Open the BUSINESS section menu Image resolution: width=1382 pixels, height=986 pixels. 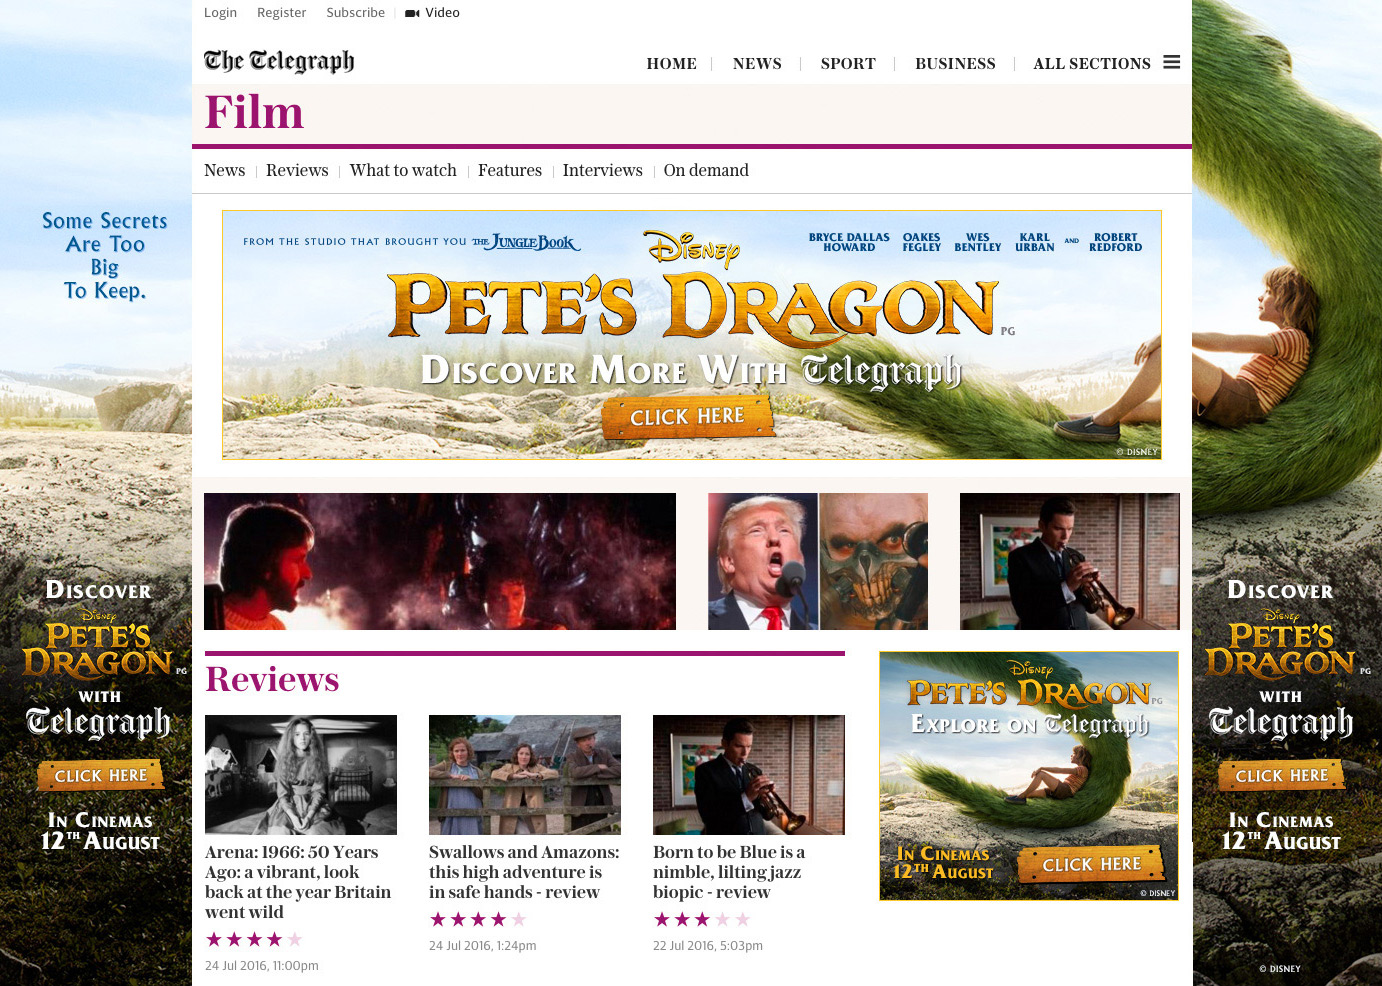[x=955, y=63]
